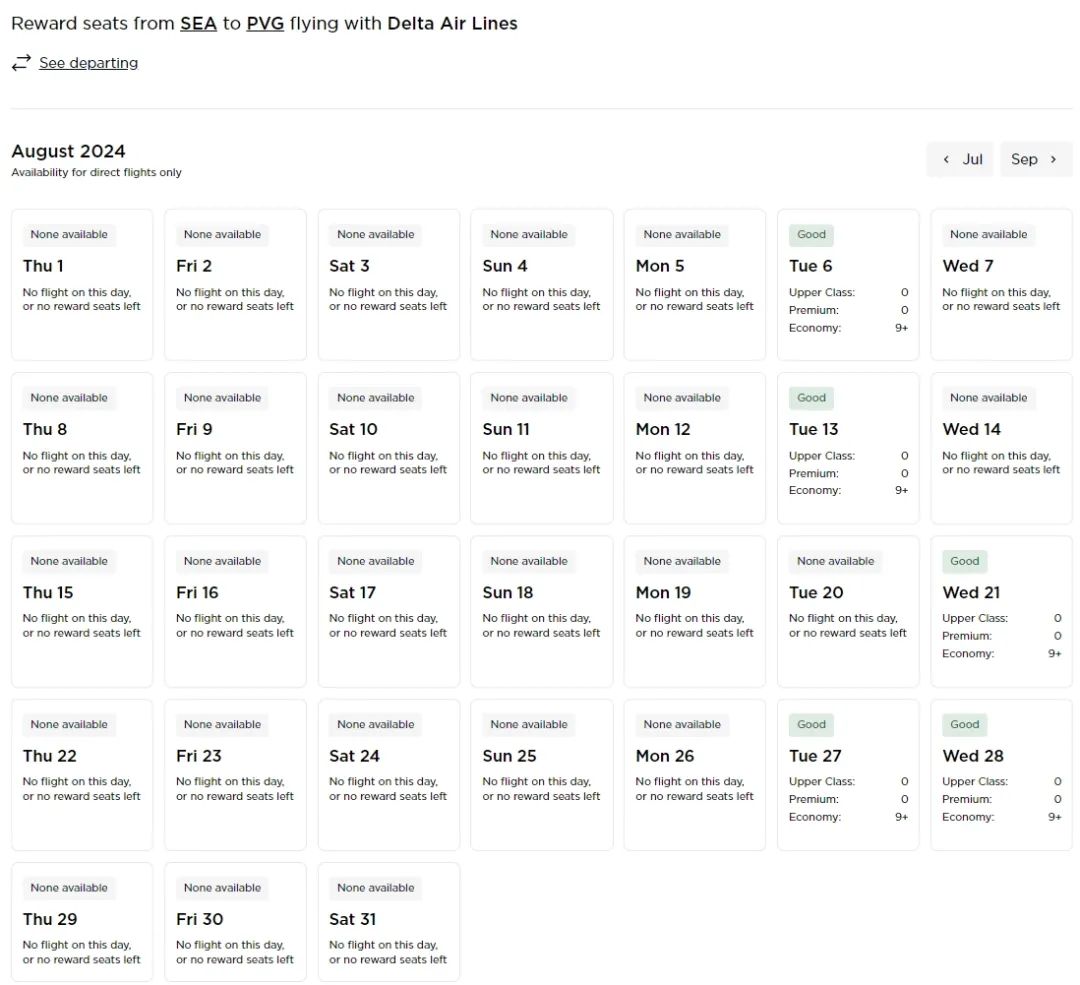Select the Tue 13 date card
The image size is (1080, 985).
click(847, 447)
